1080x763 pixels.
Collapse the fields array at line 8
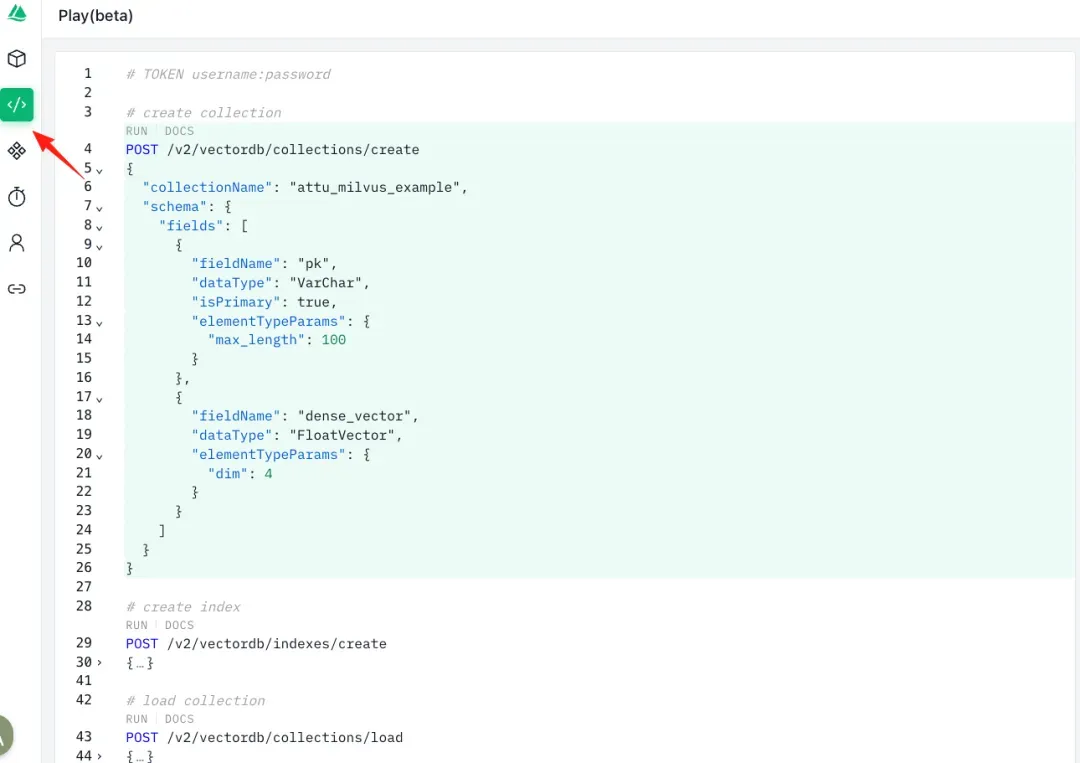point(97,226)
